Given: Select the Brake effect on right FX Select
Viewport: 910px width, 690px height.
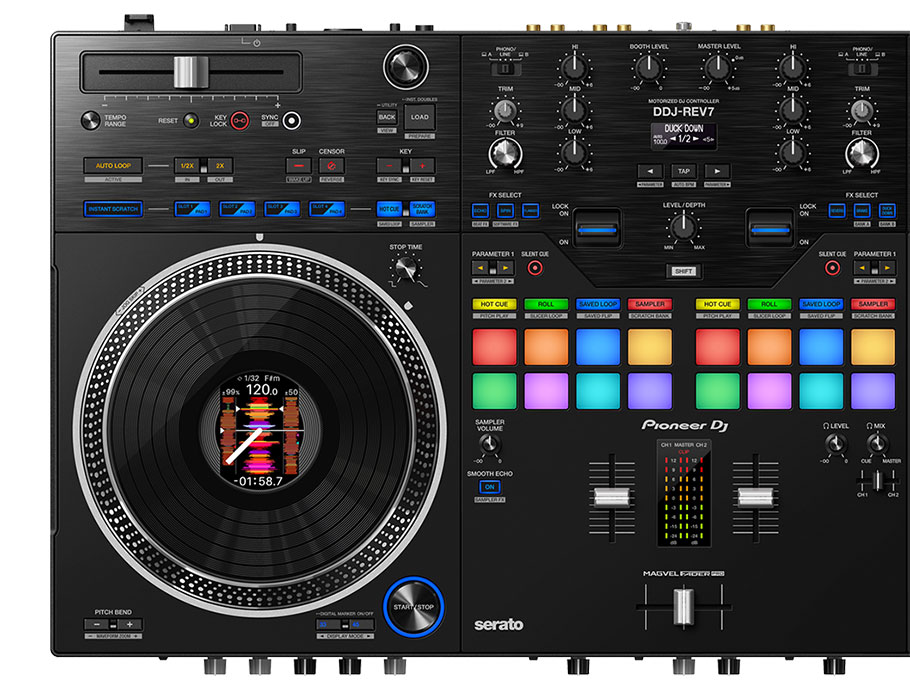Looking at the screenshot, I should 862,211.
